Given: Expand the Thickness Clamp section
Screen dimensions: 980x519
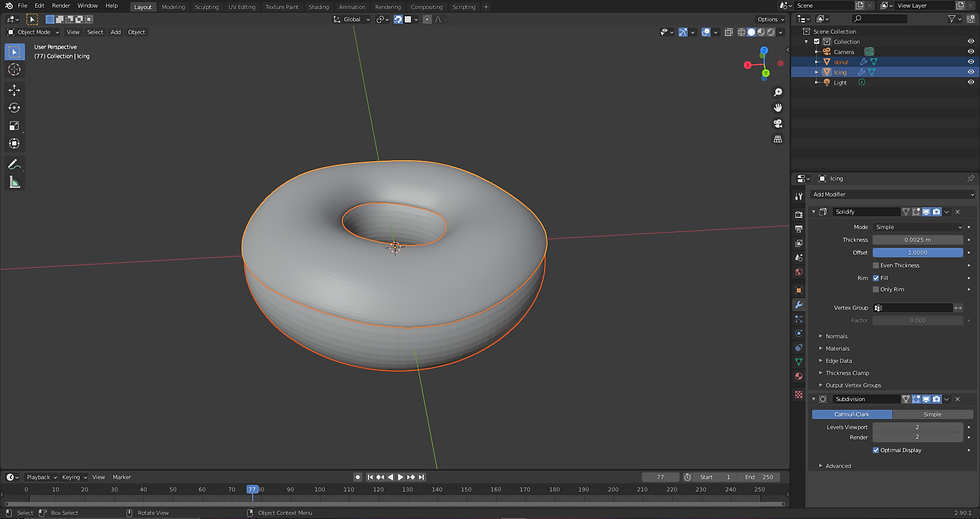Looking at the screenshot, I should 847,373.
